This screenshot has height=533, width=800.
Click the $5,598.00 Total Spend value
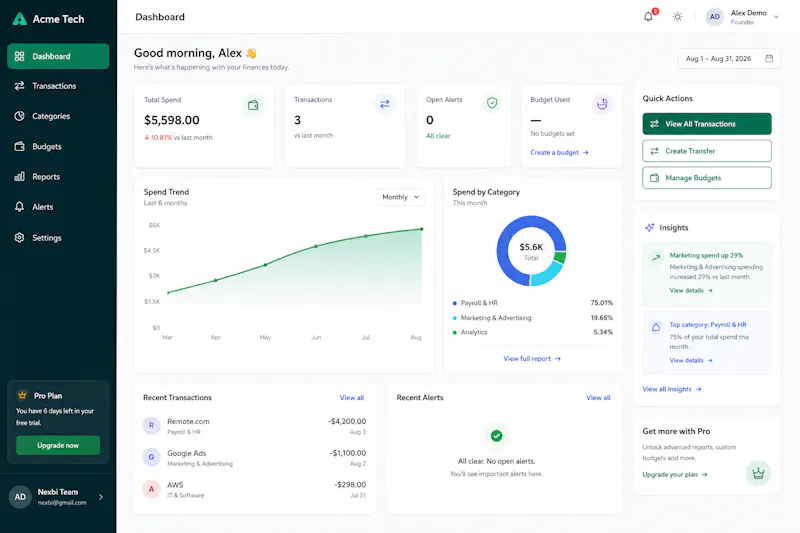172,120
